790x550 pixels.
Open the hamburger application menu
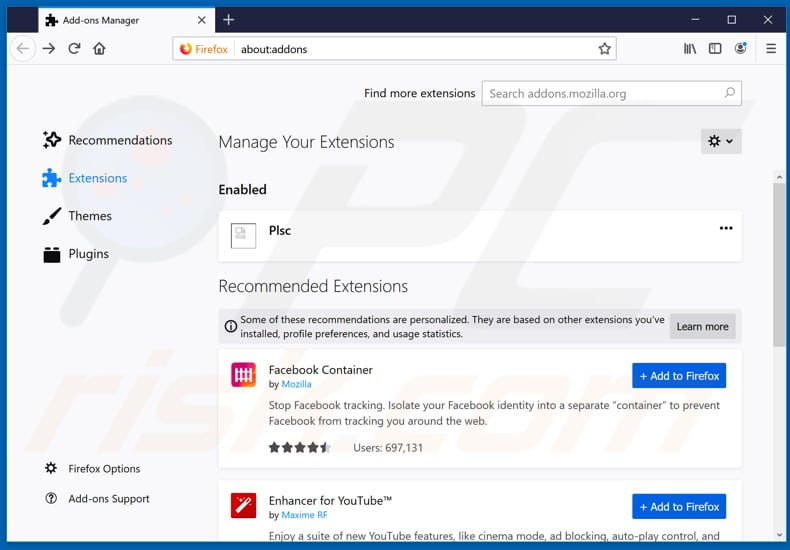click(x=771, y=49)
